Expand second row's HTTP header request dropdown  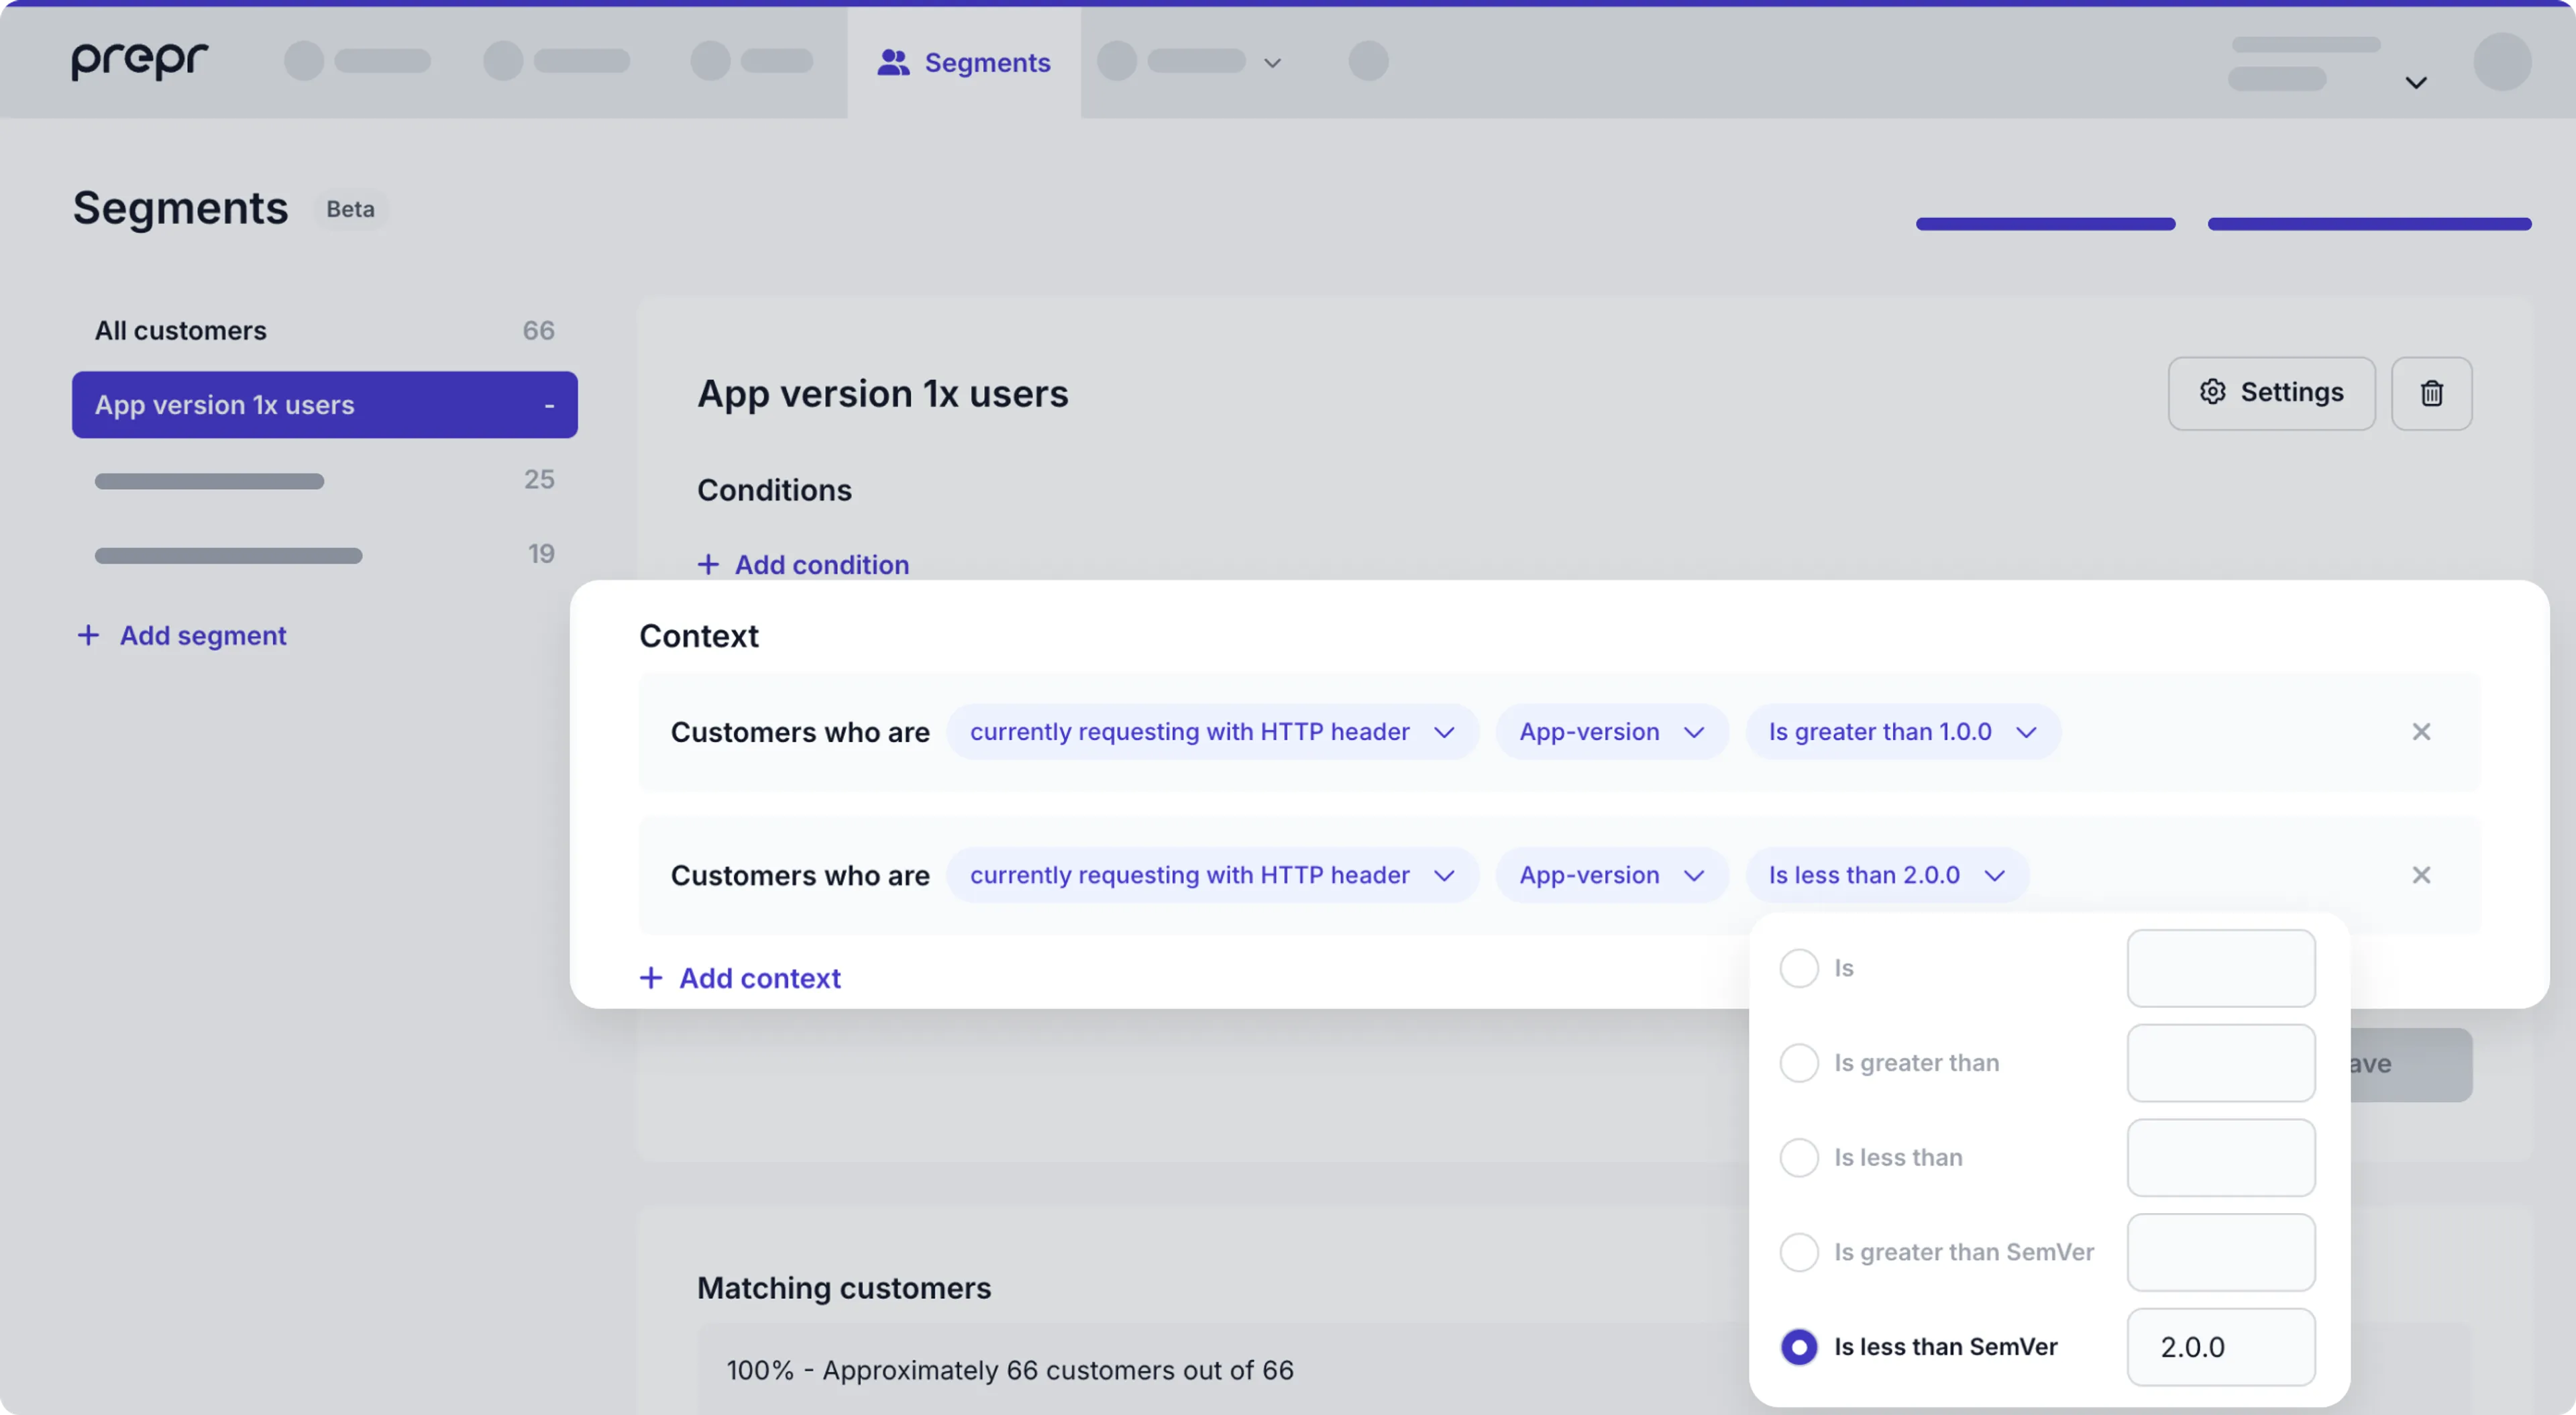click(1211, 875)
